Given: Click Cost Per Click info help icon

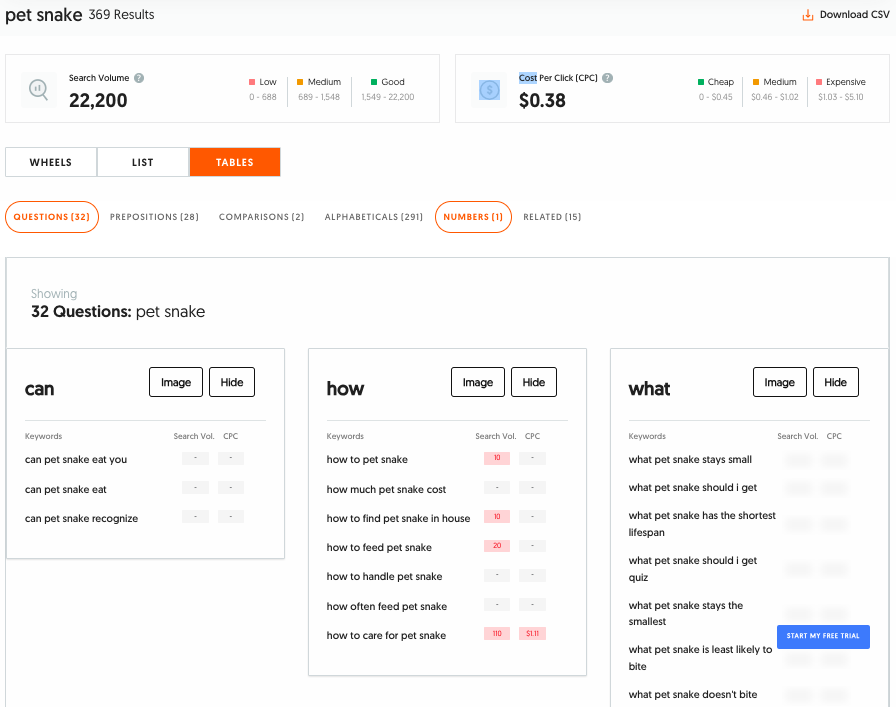Looking at the screenshot, I should click(x=608, y=78).
